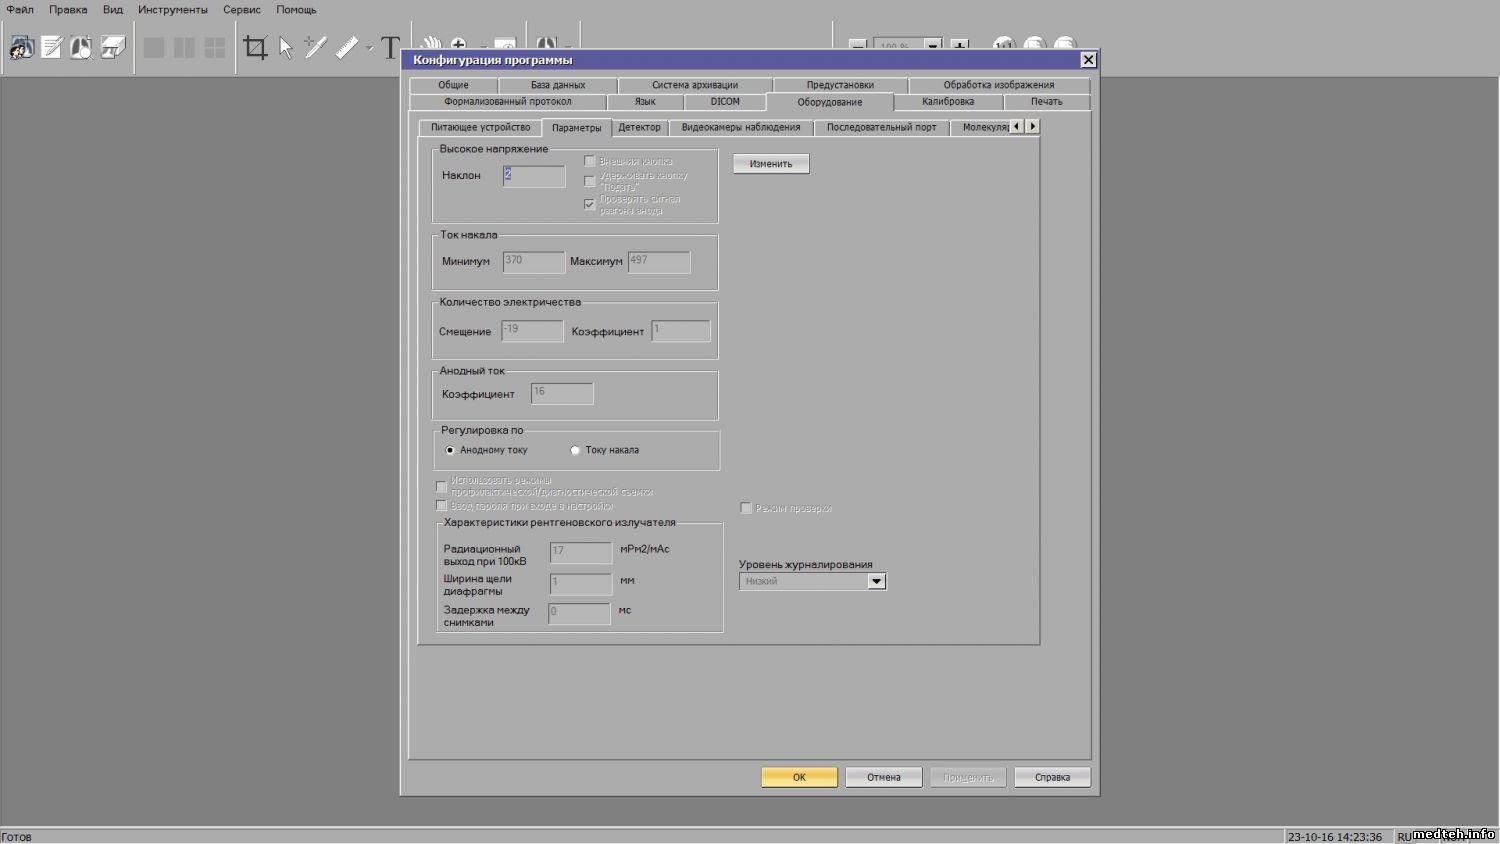This screenshot has width=1500, height=844.
Task: Open dropdown arrow next to ruler tool
Action: click(369, 48)
